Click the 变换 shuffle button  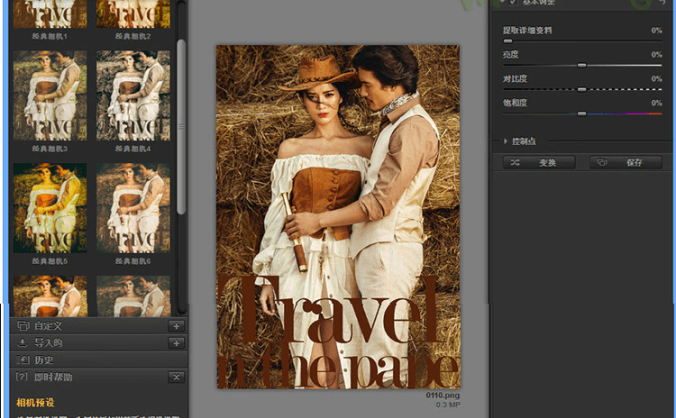[540, 162]
